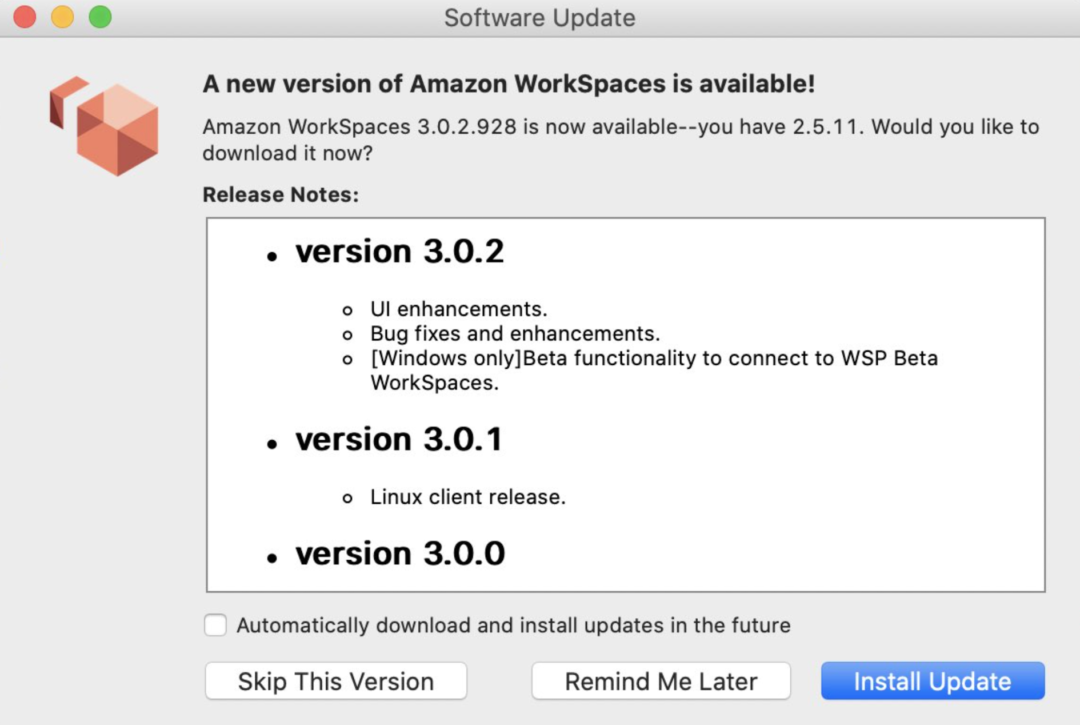
Task: Click 'UI enhancements.' release note
Action: coord(459,309)
